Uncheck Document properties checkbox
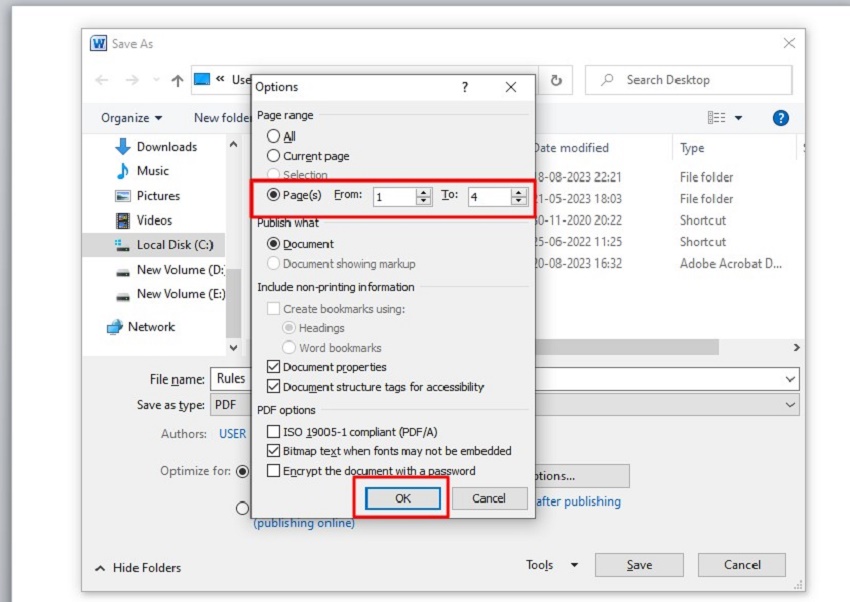This screenshot has height=602, width=850. (x=273, y=367)
